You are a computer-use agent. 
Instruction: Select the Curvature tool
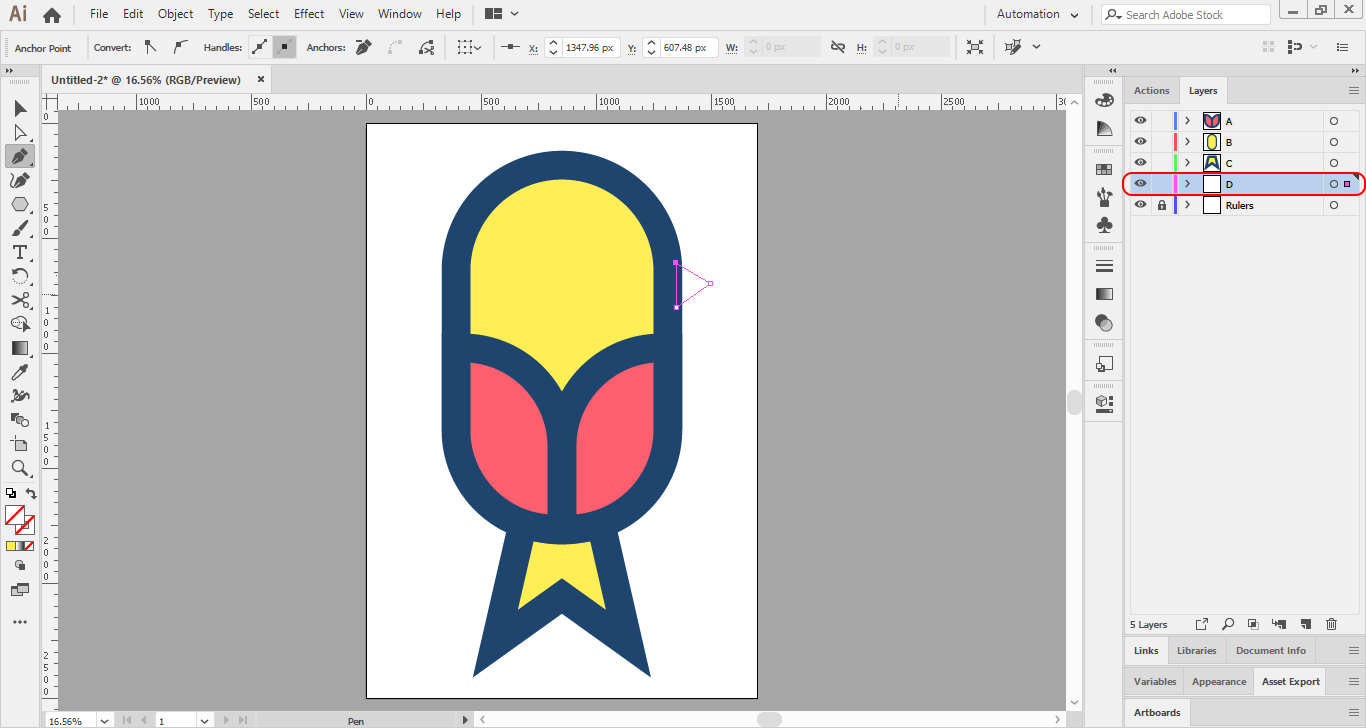point(20,180)
